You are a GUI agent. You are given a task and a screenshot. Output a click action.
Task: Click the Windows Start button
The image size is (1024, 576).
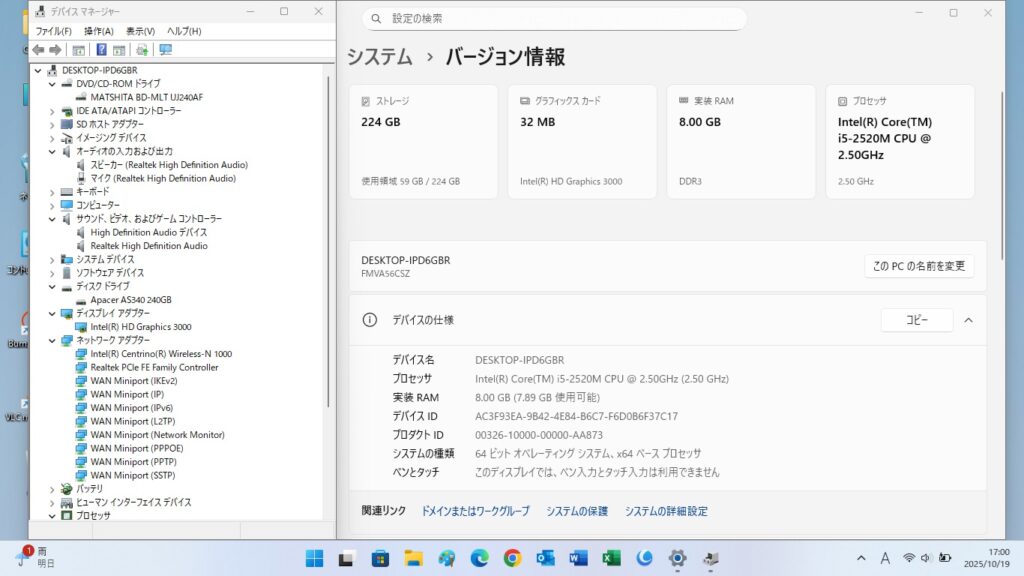tap(314, 558)
